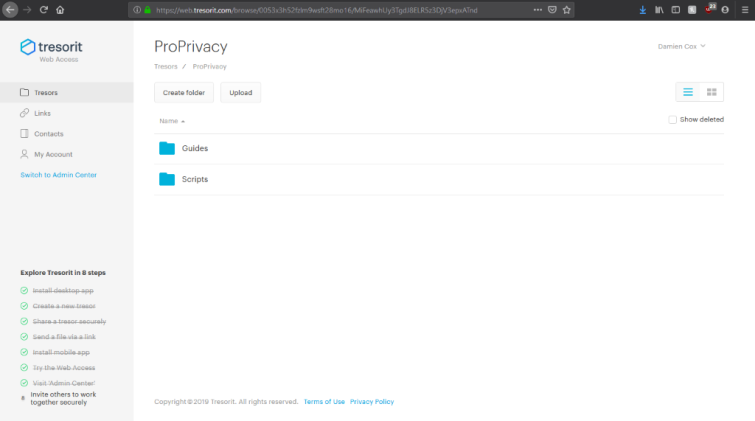Open the Scripts folder

439,179
